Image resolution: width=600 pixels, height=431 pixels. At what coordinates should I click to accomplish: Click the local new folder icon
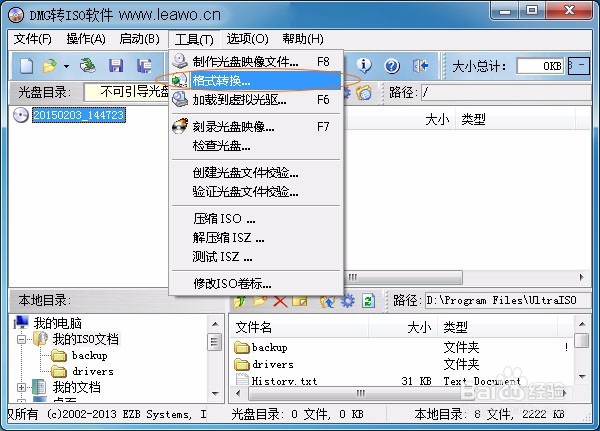pos(259,301)
